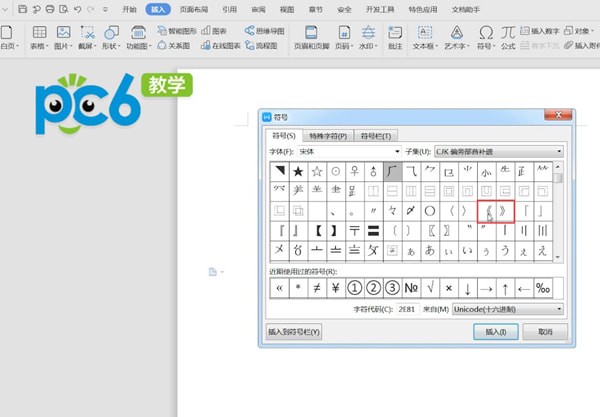The width and height of the screenshot is (600, 417).
Task: Click the 流程图 flowchart button
Action: [x=261, y=46]
